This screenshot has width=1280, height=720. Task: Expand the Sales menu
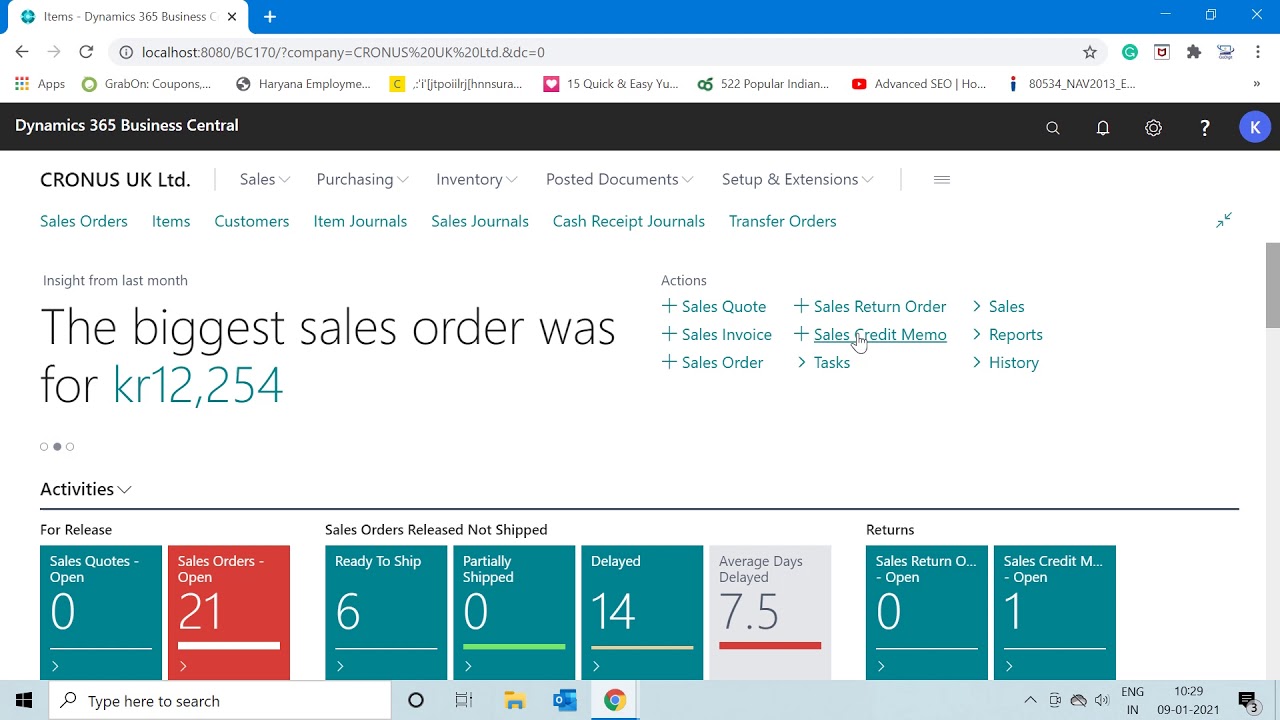click(265, 179)
